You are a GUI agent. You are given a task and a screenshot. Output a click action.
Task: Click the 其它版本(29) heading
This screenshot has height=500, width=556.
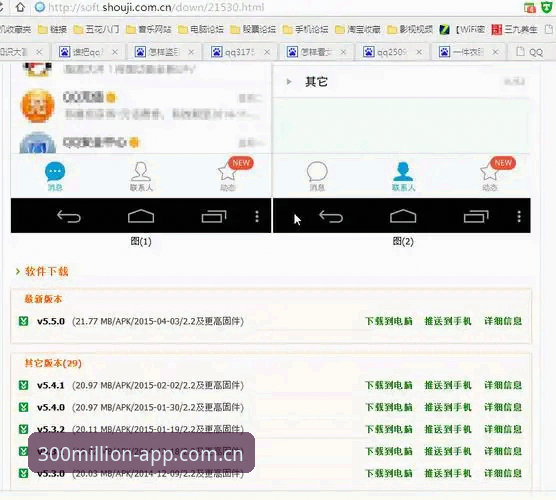click(53, 363)
